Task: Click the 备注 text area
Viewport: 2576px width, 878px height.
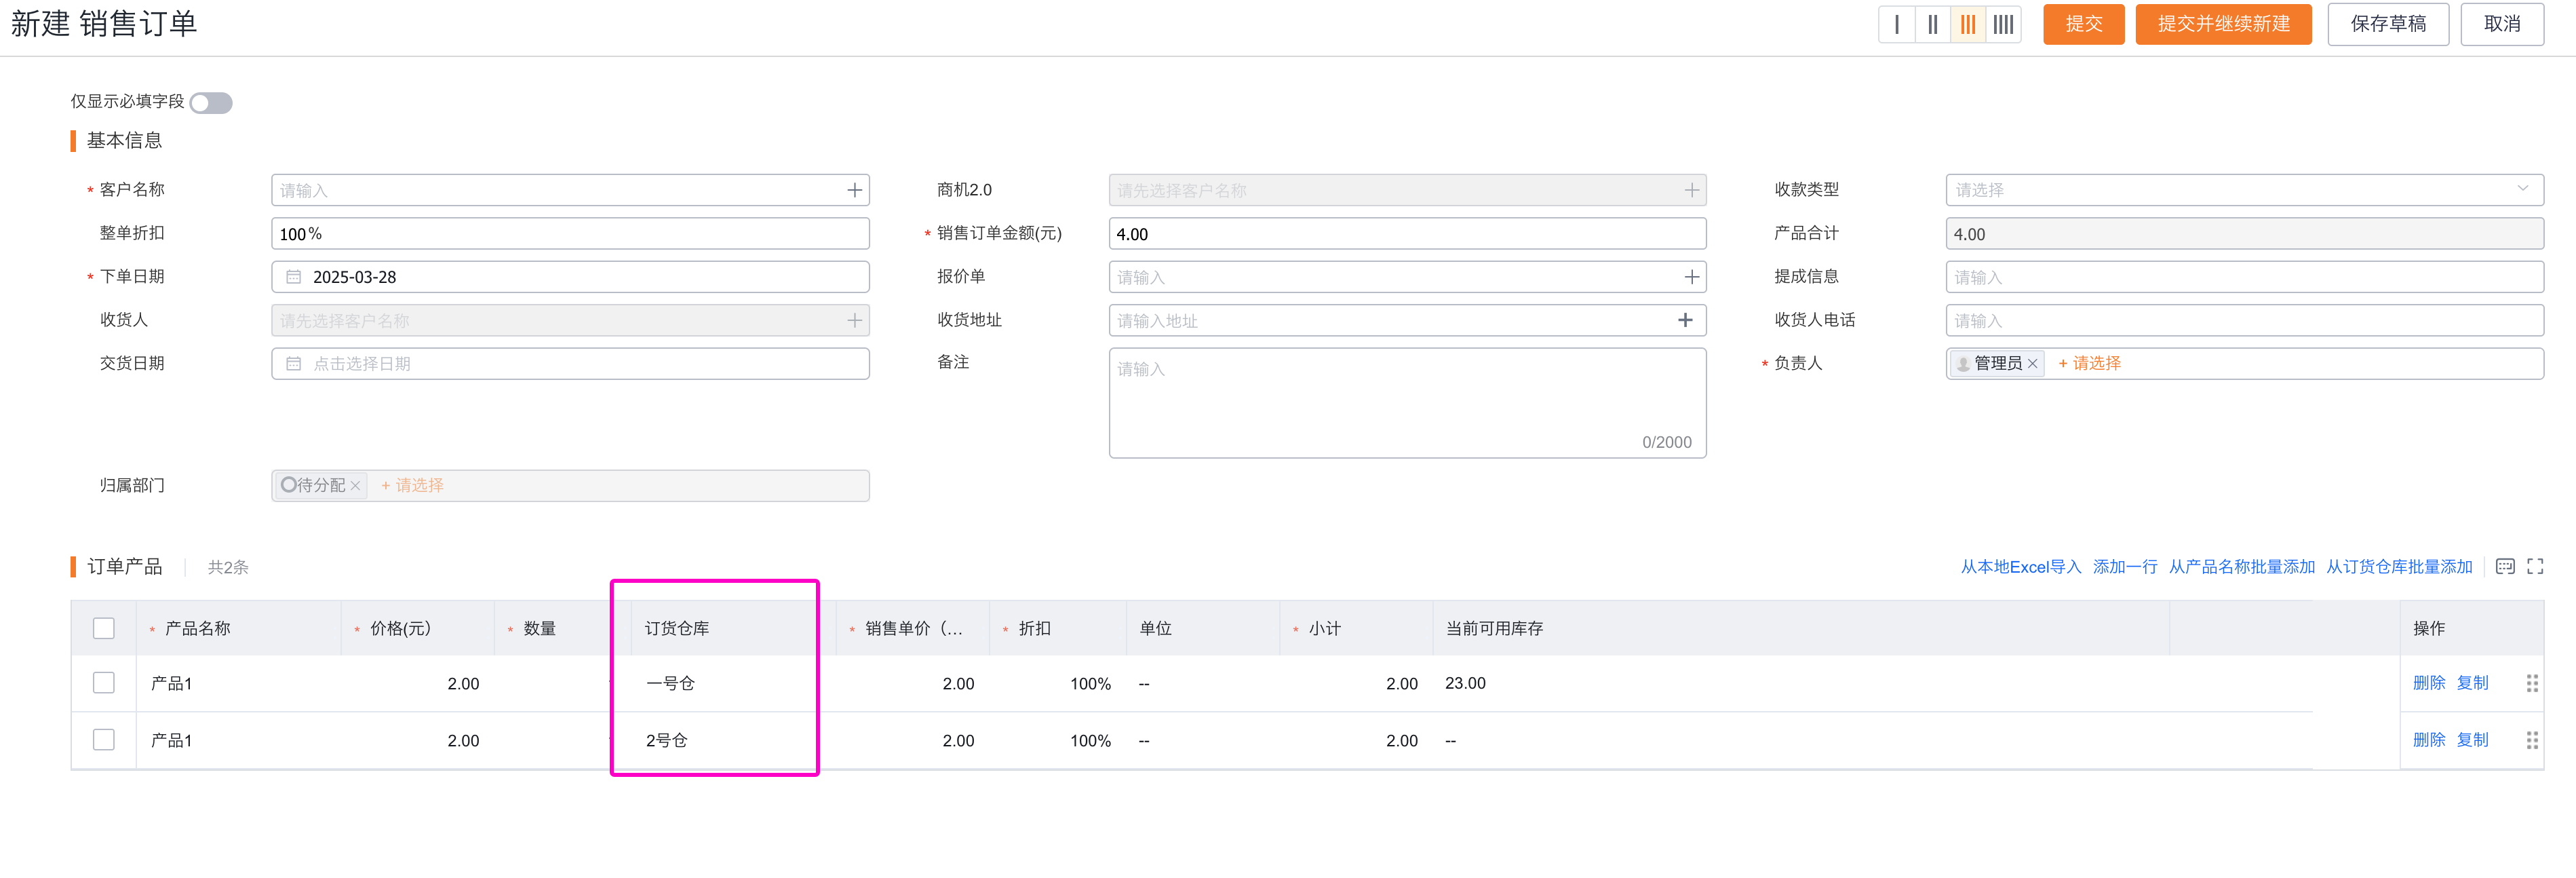Action: click(x=1407, y=403)
